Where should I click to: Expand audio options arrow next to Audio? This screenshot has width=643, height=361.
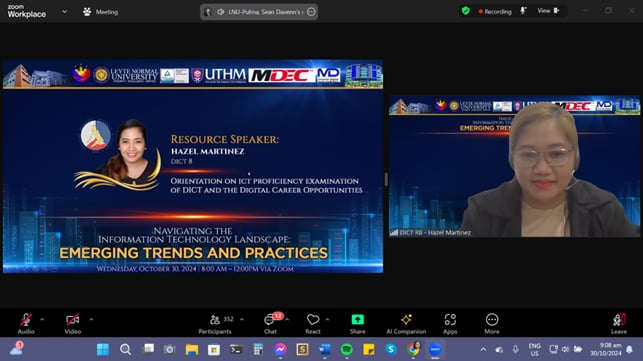42,319
